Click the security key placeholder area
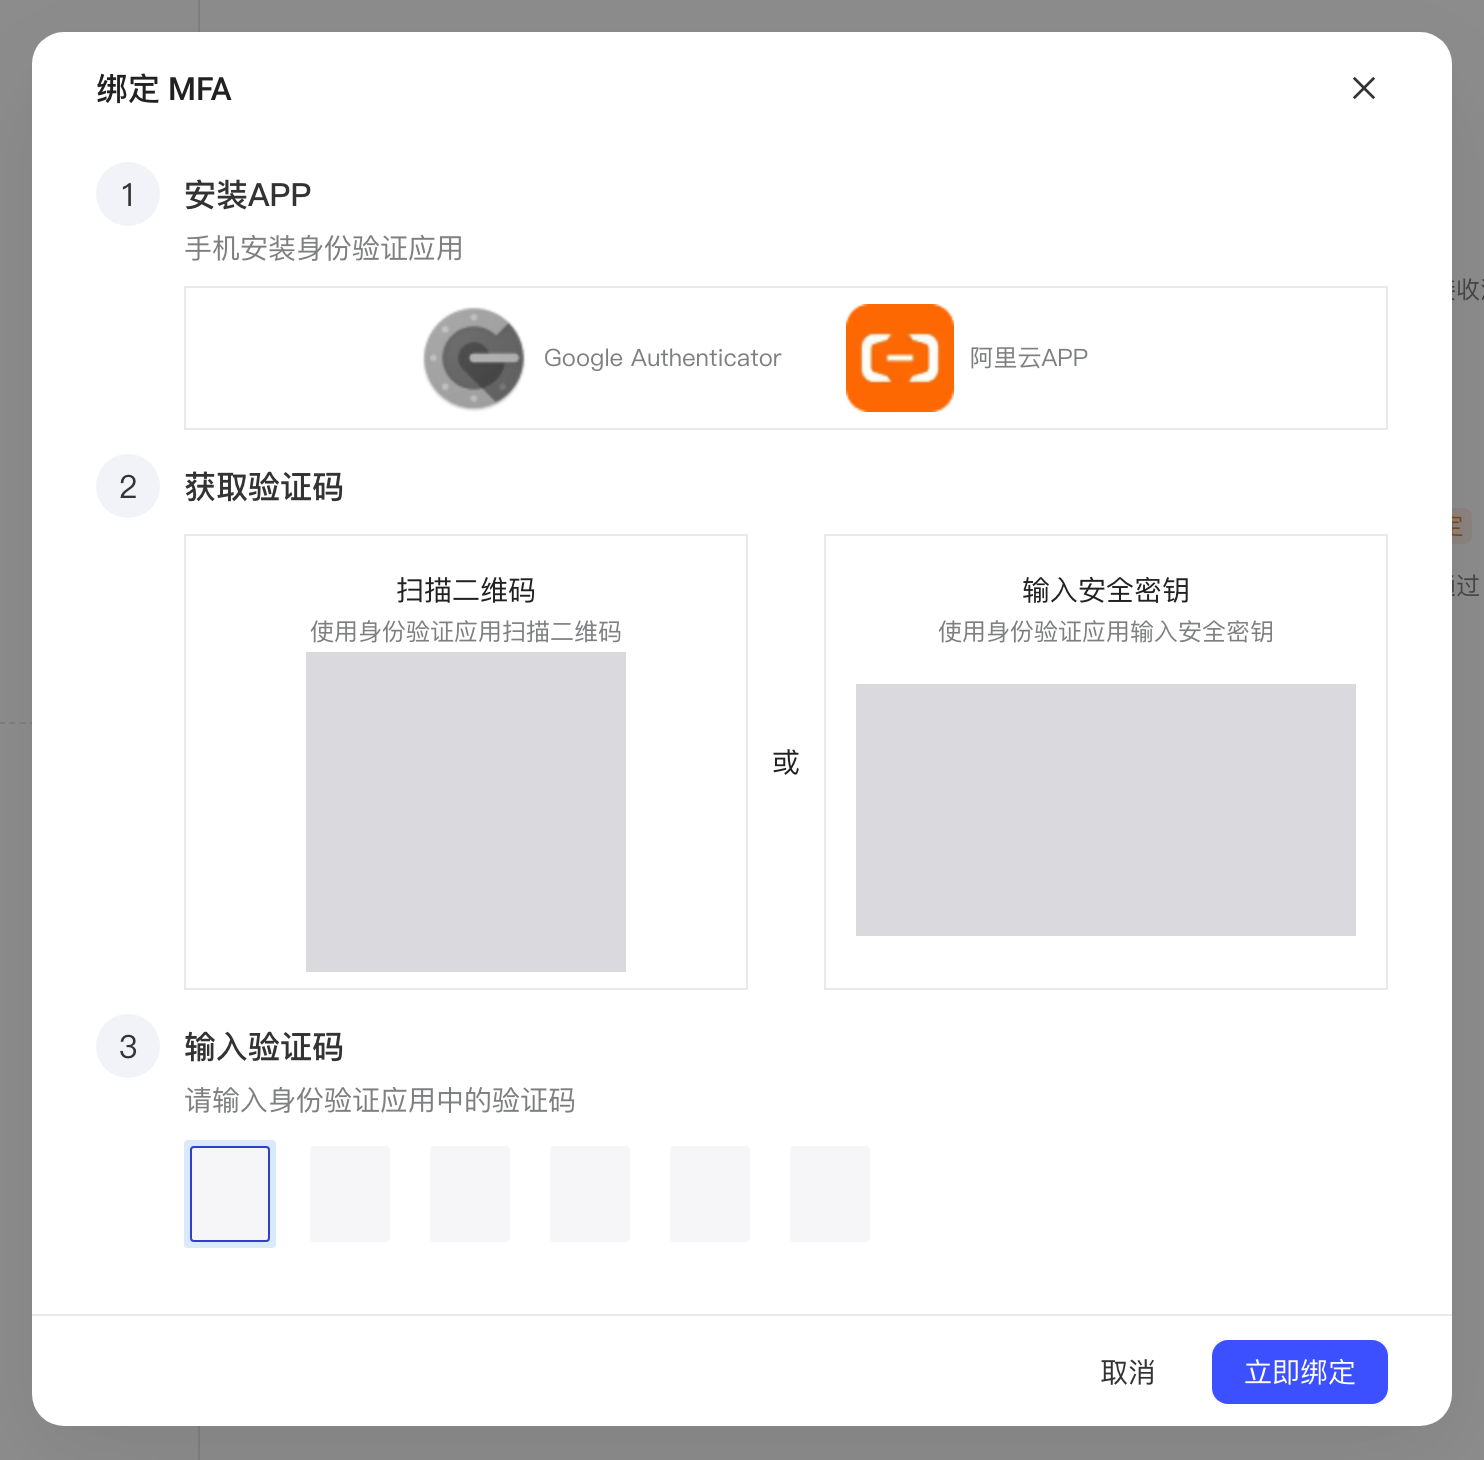This screenshot has height=1460, width=1484. (1106, 810)
